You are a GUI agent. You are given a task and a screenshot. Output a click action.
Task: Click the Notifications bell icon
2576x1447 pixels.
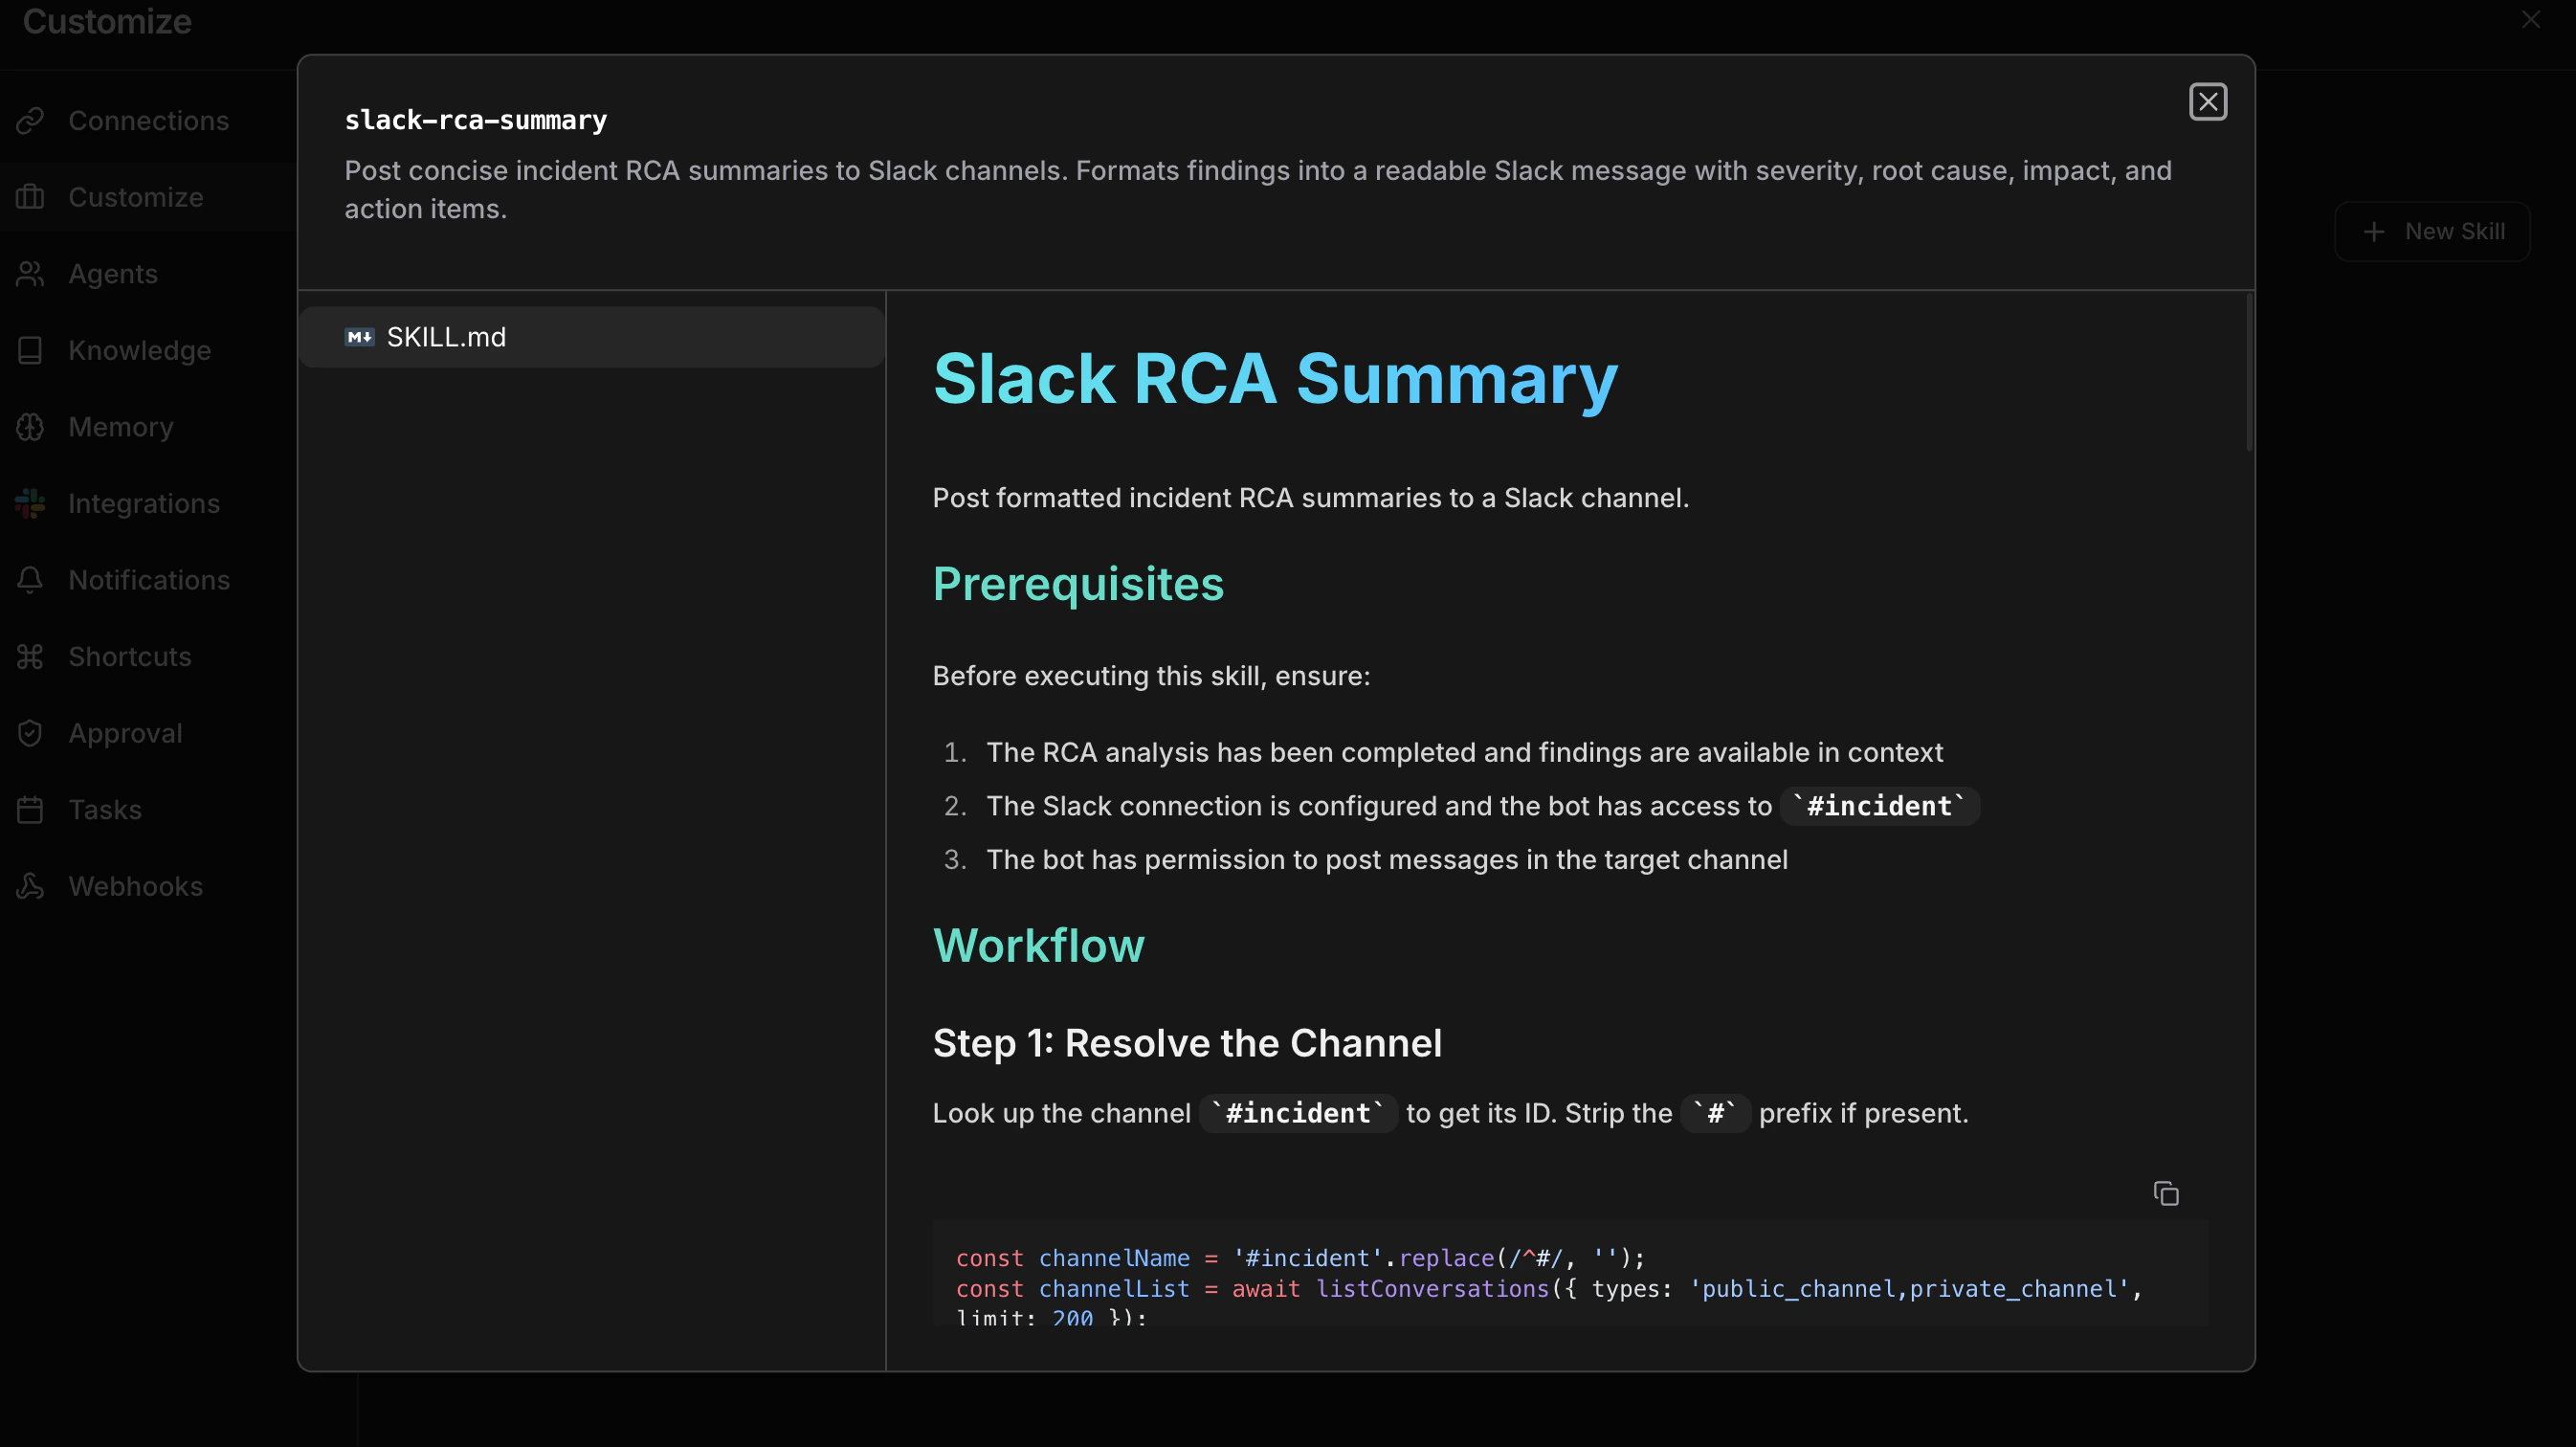pyautogui.click(x=31, y=580)
